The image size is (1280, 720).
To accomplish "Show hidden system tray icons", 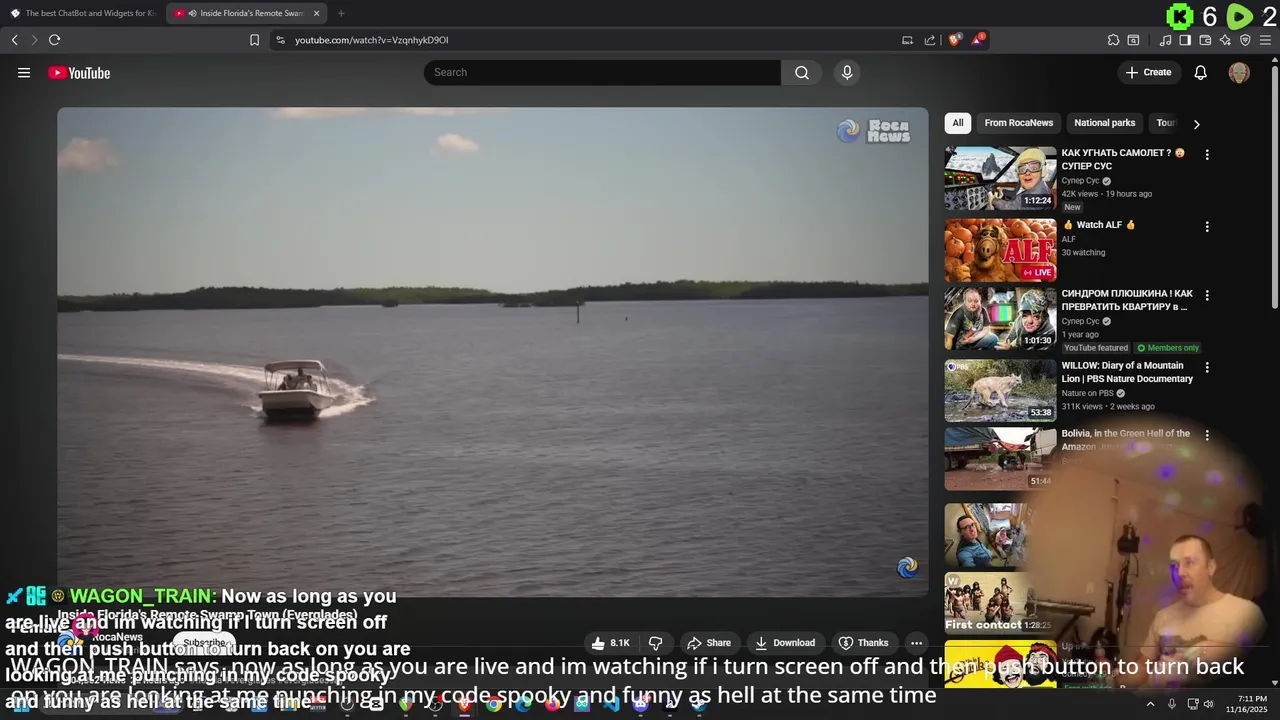I will click(x=1150, y=704).
